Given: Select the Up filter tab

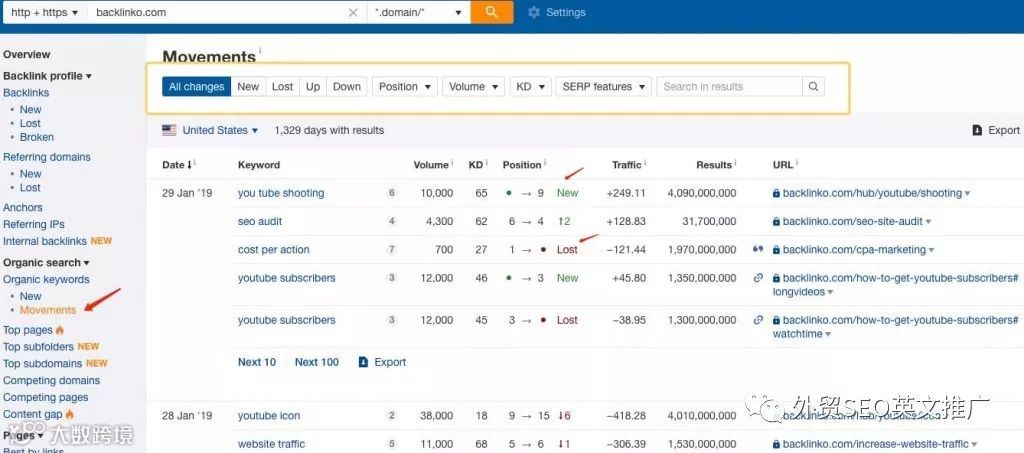Looking at the screenshot, I should pyautogui.click(x=313, y=86).
